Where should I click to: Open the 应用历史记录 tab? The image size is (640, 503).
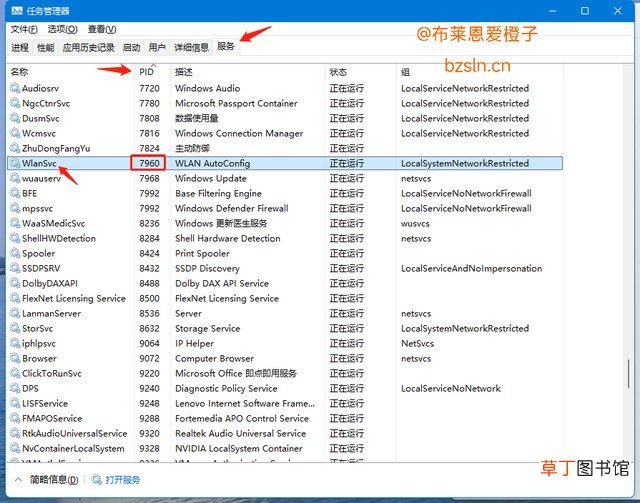[89, 48]
